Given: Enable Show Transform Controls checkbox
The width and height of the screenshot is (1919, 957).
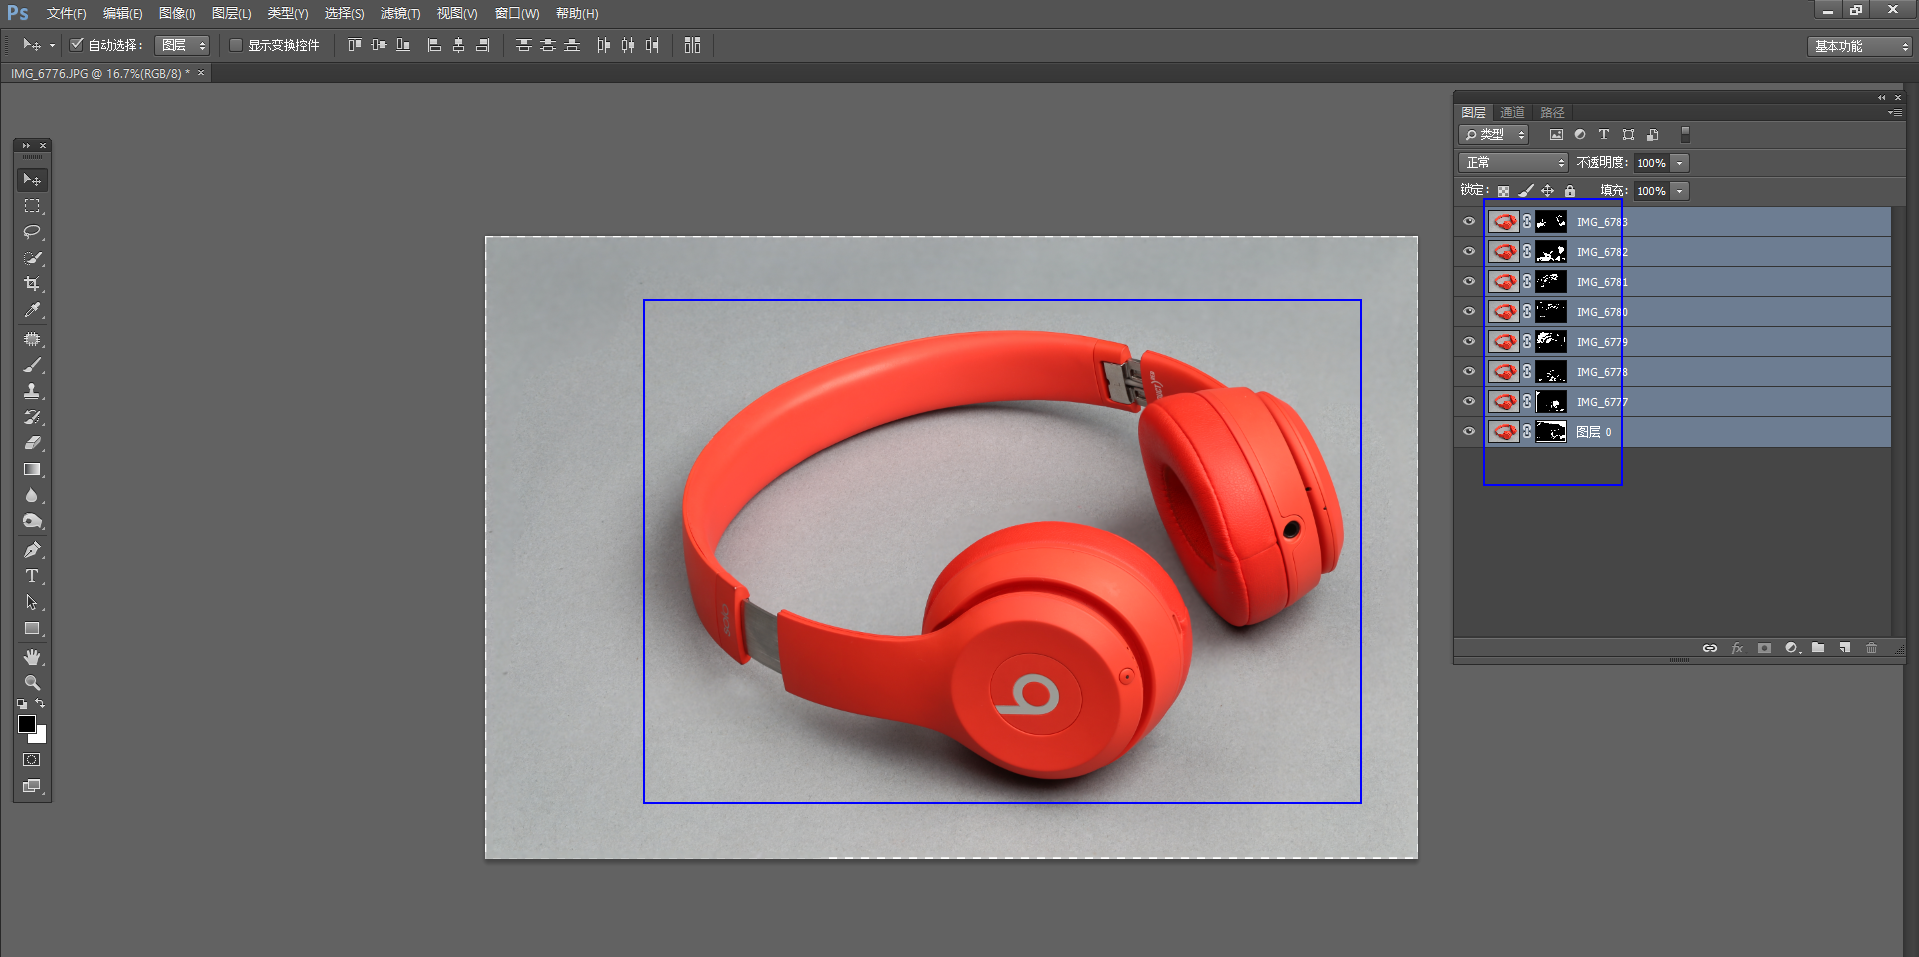Looking at the screenshot, I should coord(236,45).
